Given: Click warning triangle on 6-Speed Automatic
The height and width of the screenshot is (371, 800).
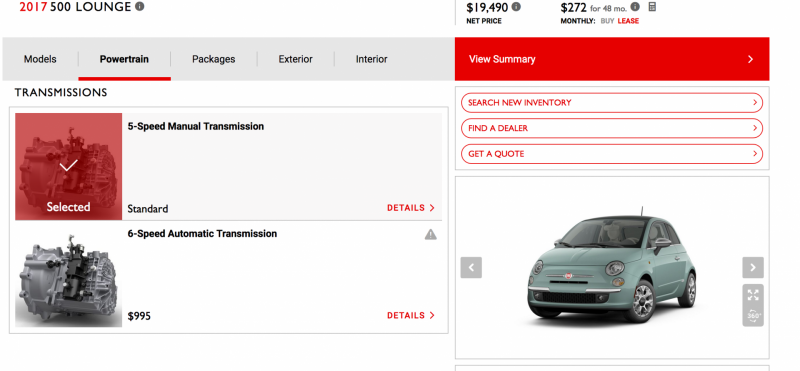Looking at the screenshot, I should pyautogui.click(x=431, y=235).
